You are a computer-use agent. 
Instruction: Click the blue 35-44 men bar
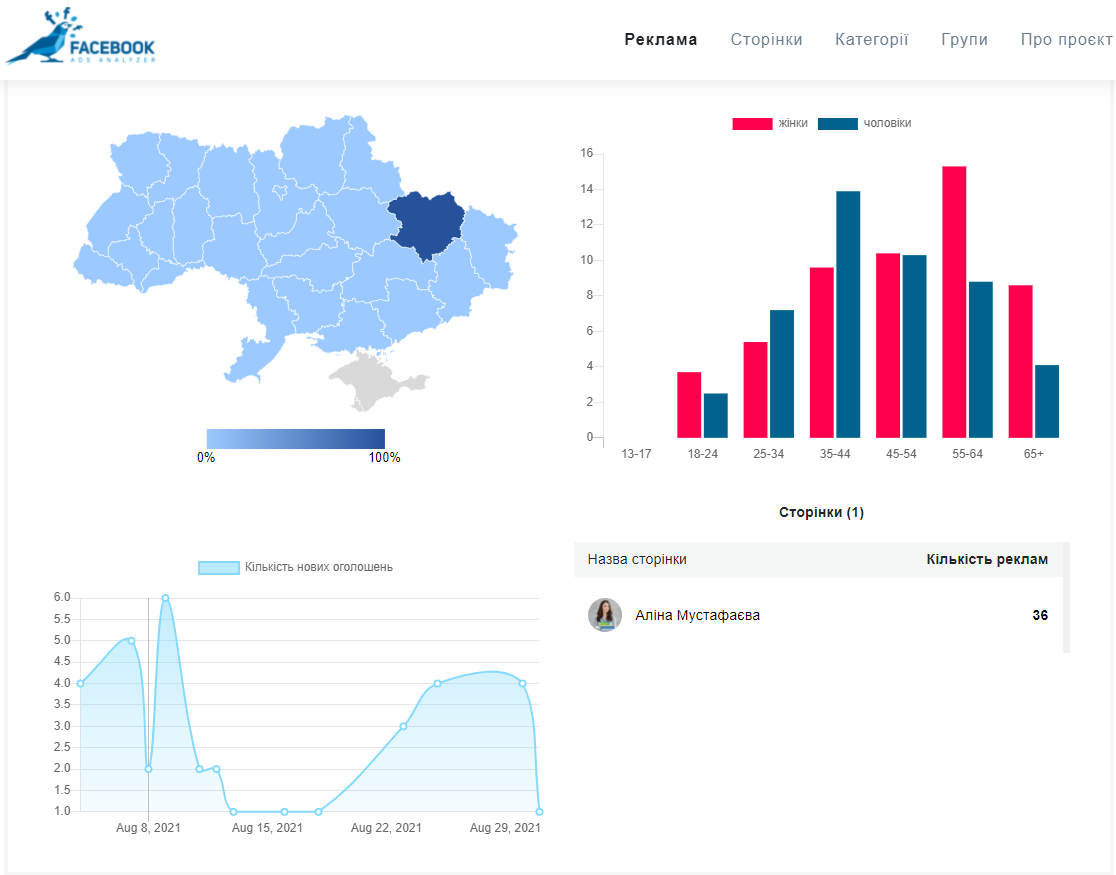848,314
